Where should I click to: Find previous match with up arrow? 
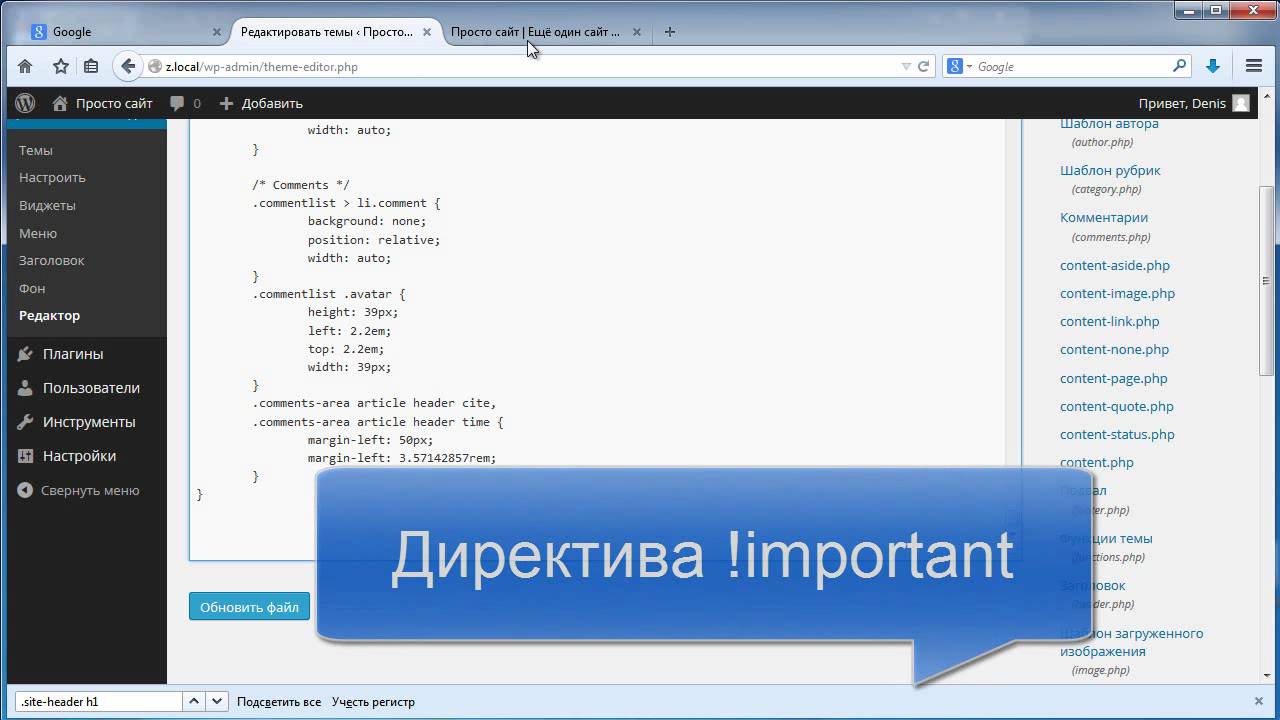(x=195, y=702)
